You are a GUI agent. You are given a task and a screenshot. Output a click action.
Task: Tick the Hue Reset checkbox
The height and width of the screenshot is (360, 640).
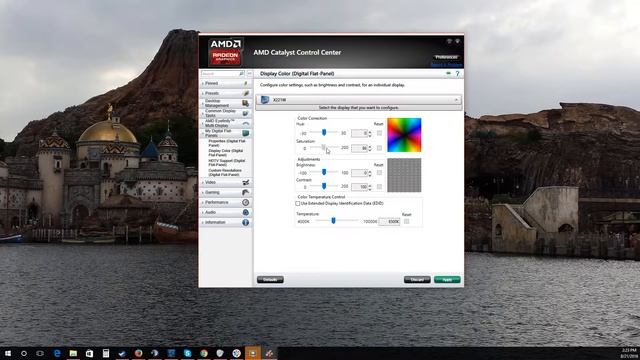(x=379, y=133)
